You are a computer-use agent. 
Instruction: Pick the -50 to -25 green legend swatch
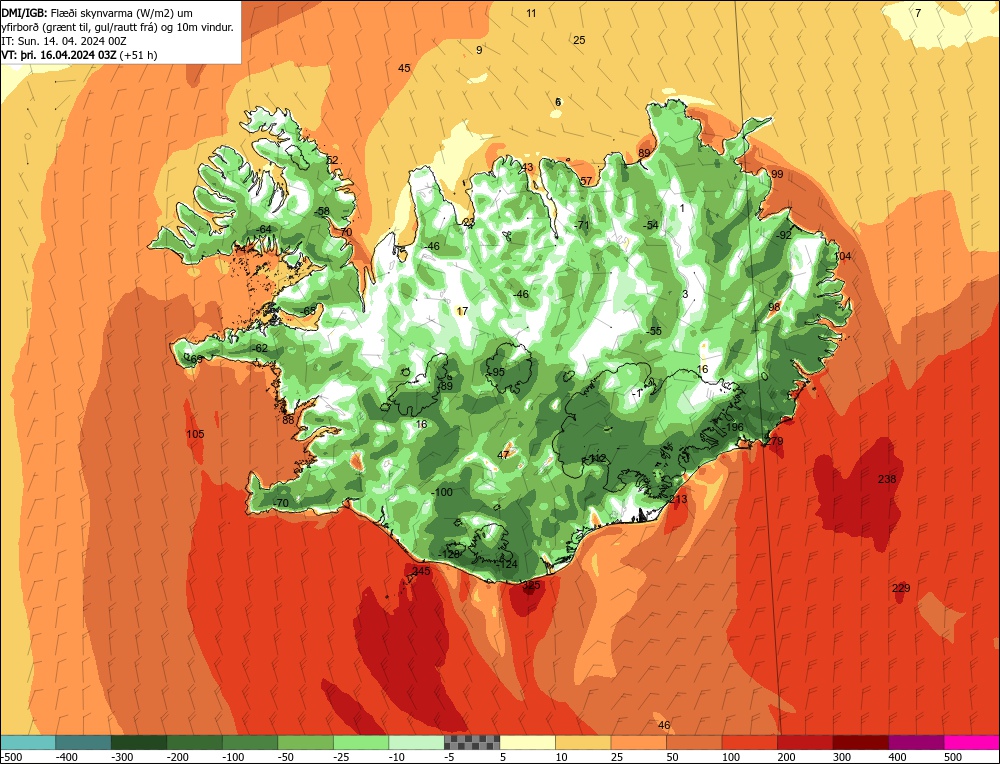click(305, 742)
